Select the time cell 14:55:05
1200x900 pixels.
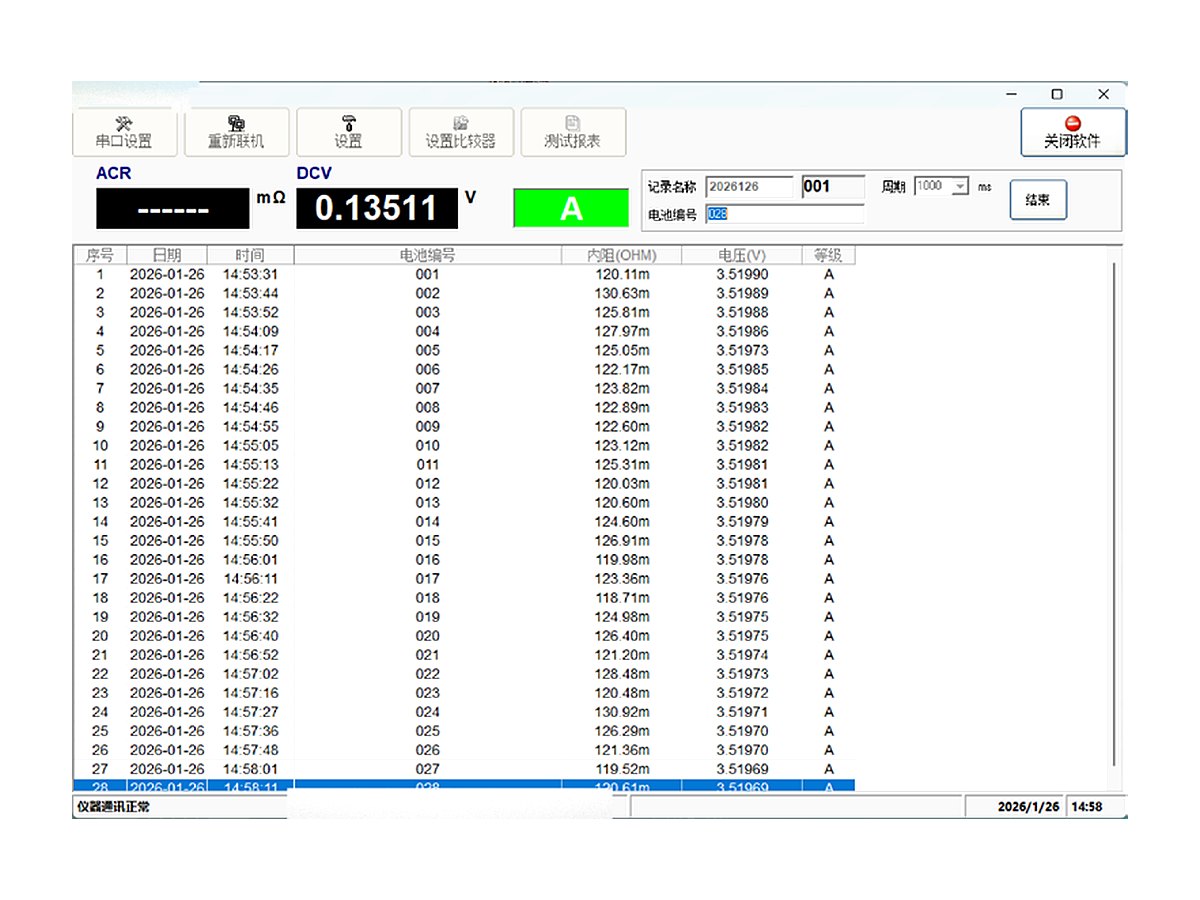(250, 445)
